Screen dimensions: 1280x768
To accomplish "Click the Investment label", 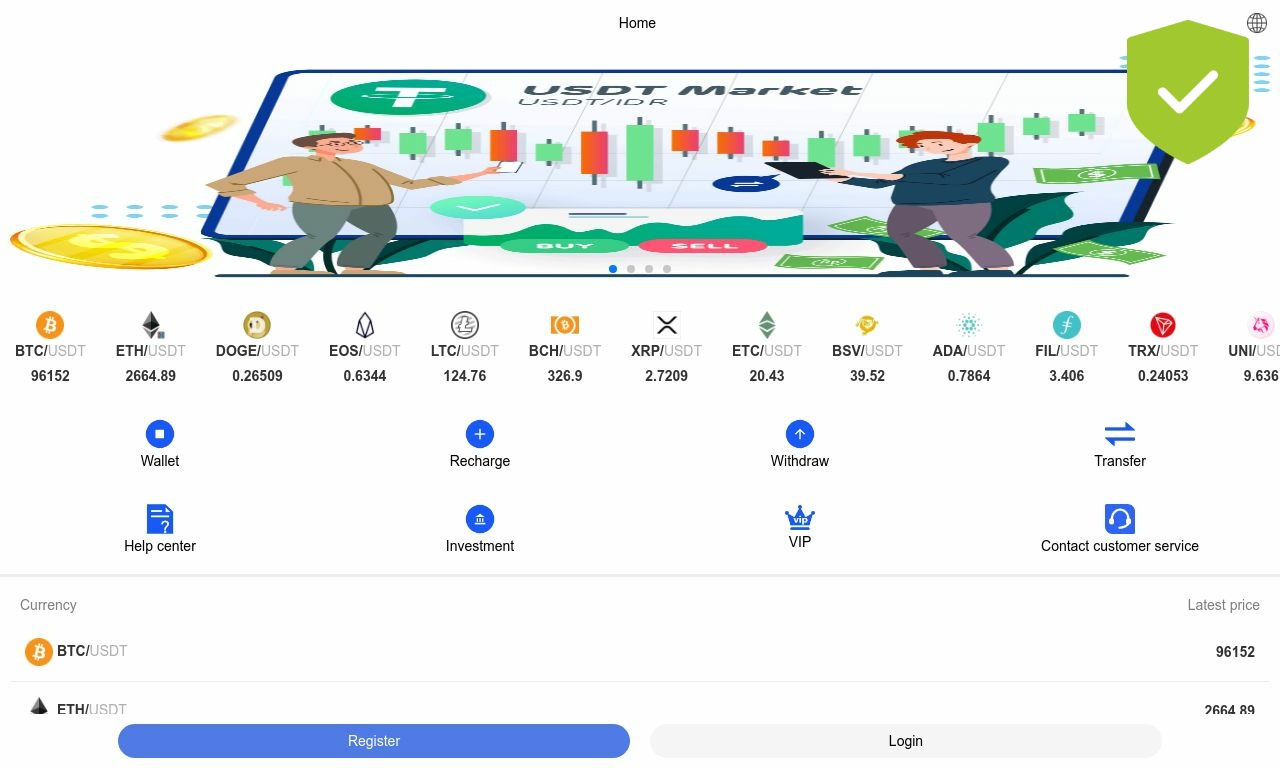I will [x=480, y=546].
